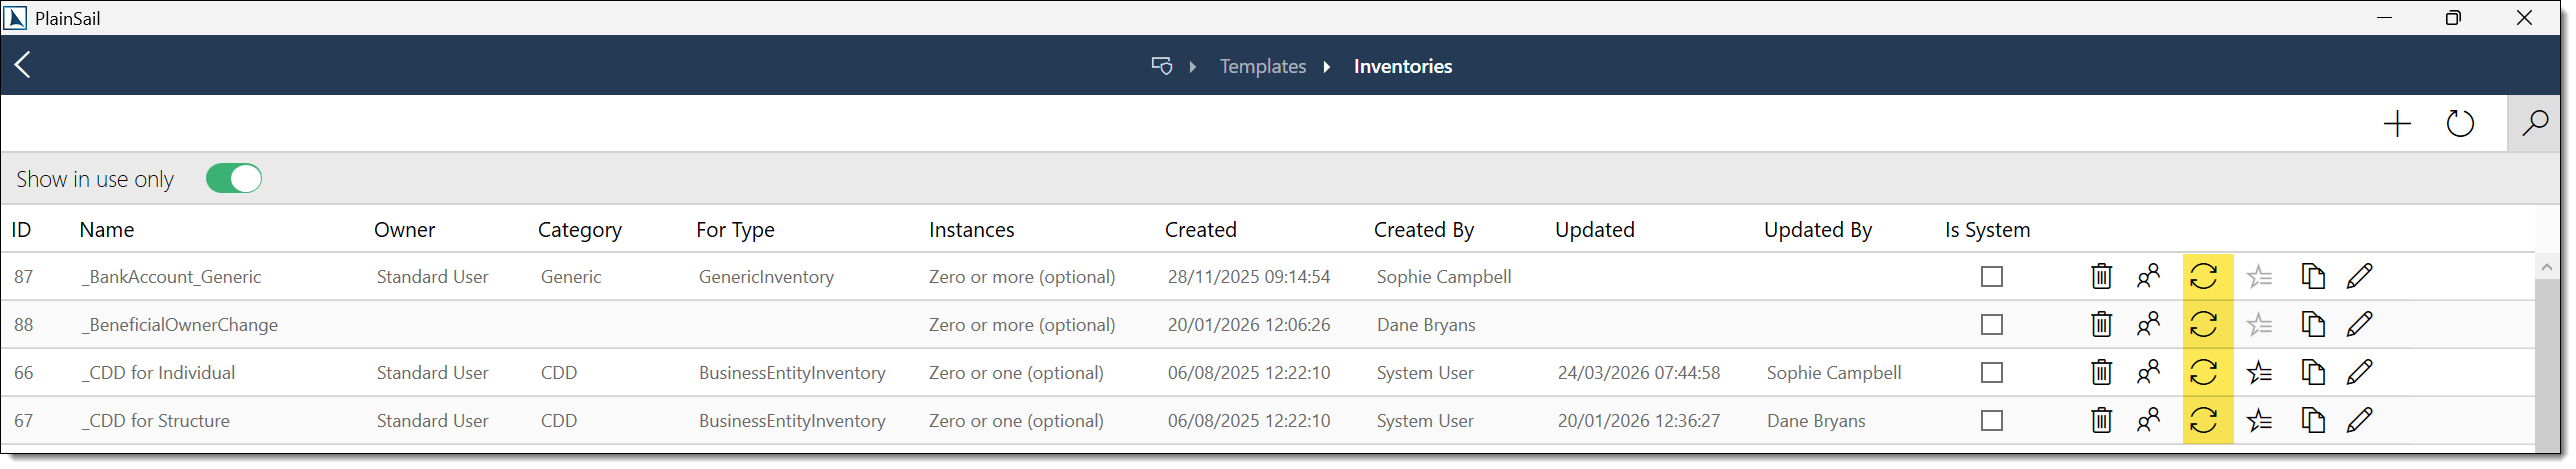Open users icon for _BeneficialOwnerChange row

click(2148, 325)
